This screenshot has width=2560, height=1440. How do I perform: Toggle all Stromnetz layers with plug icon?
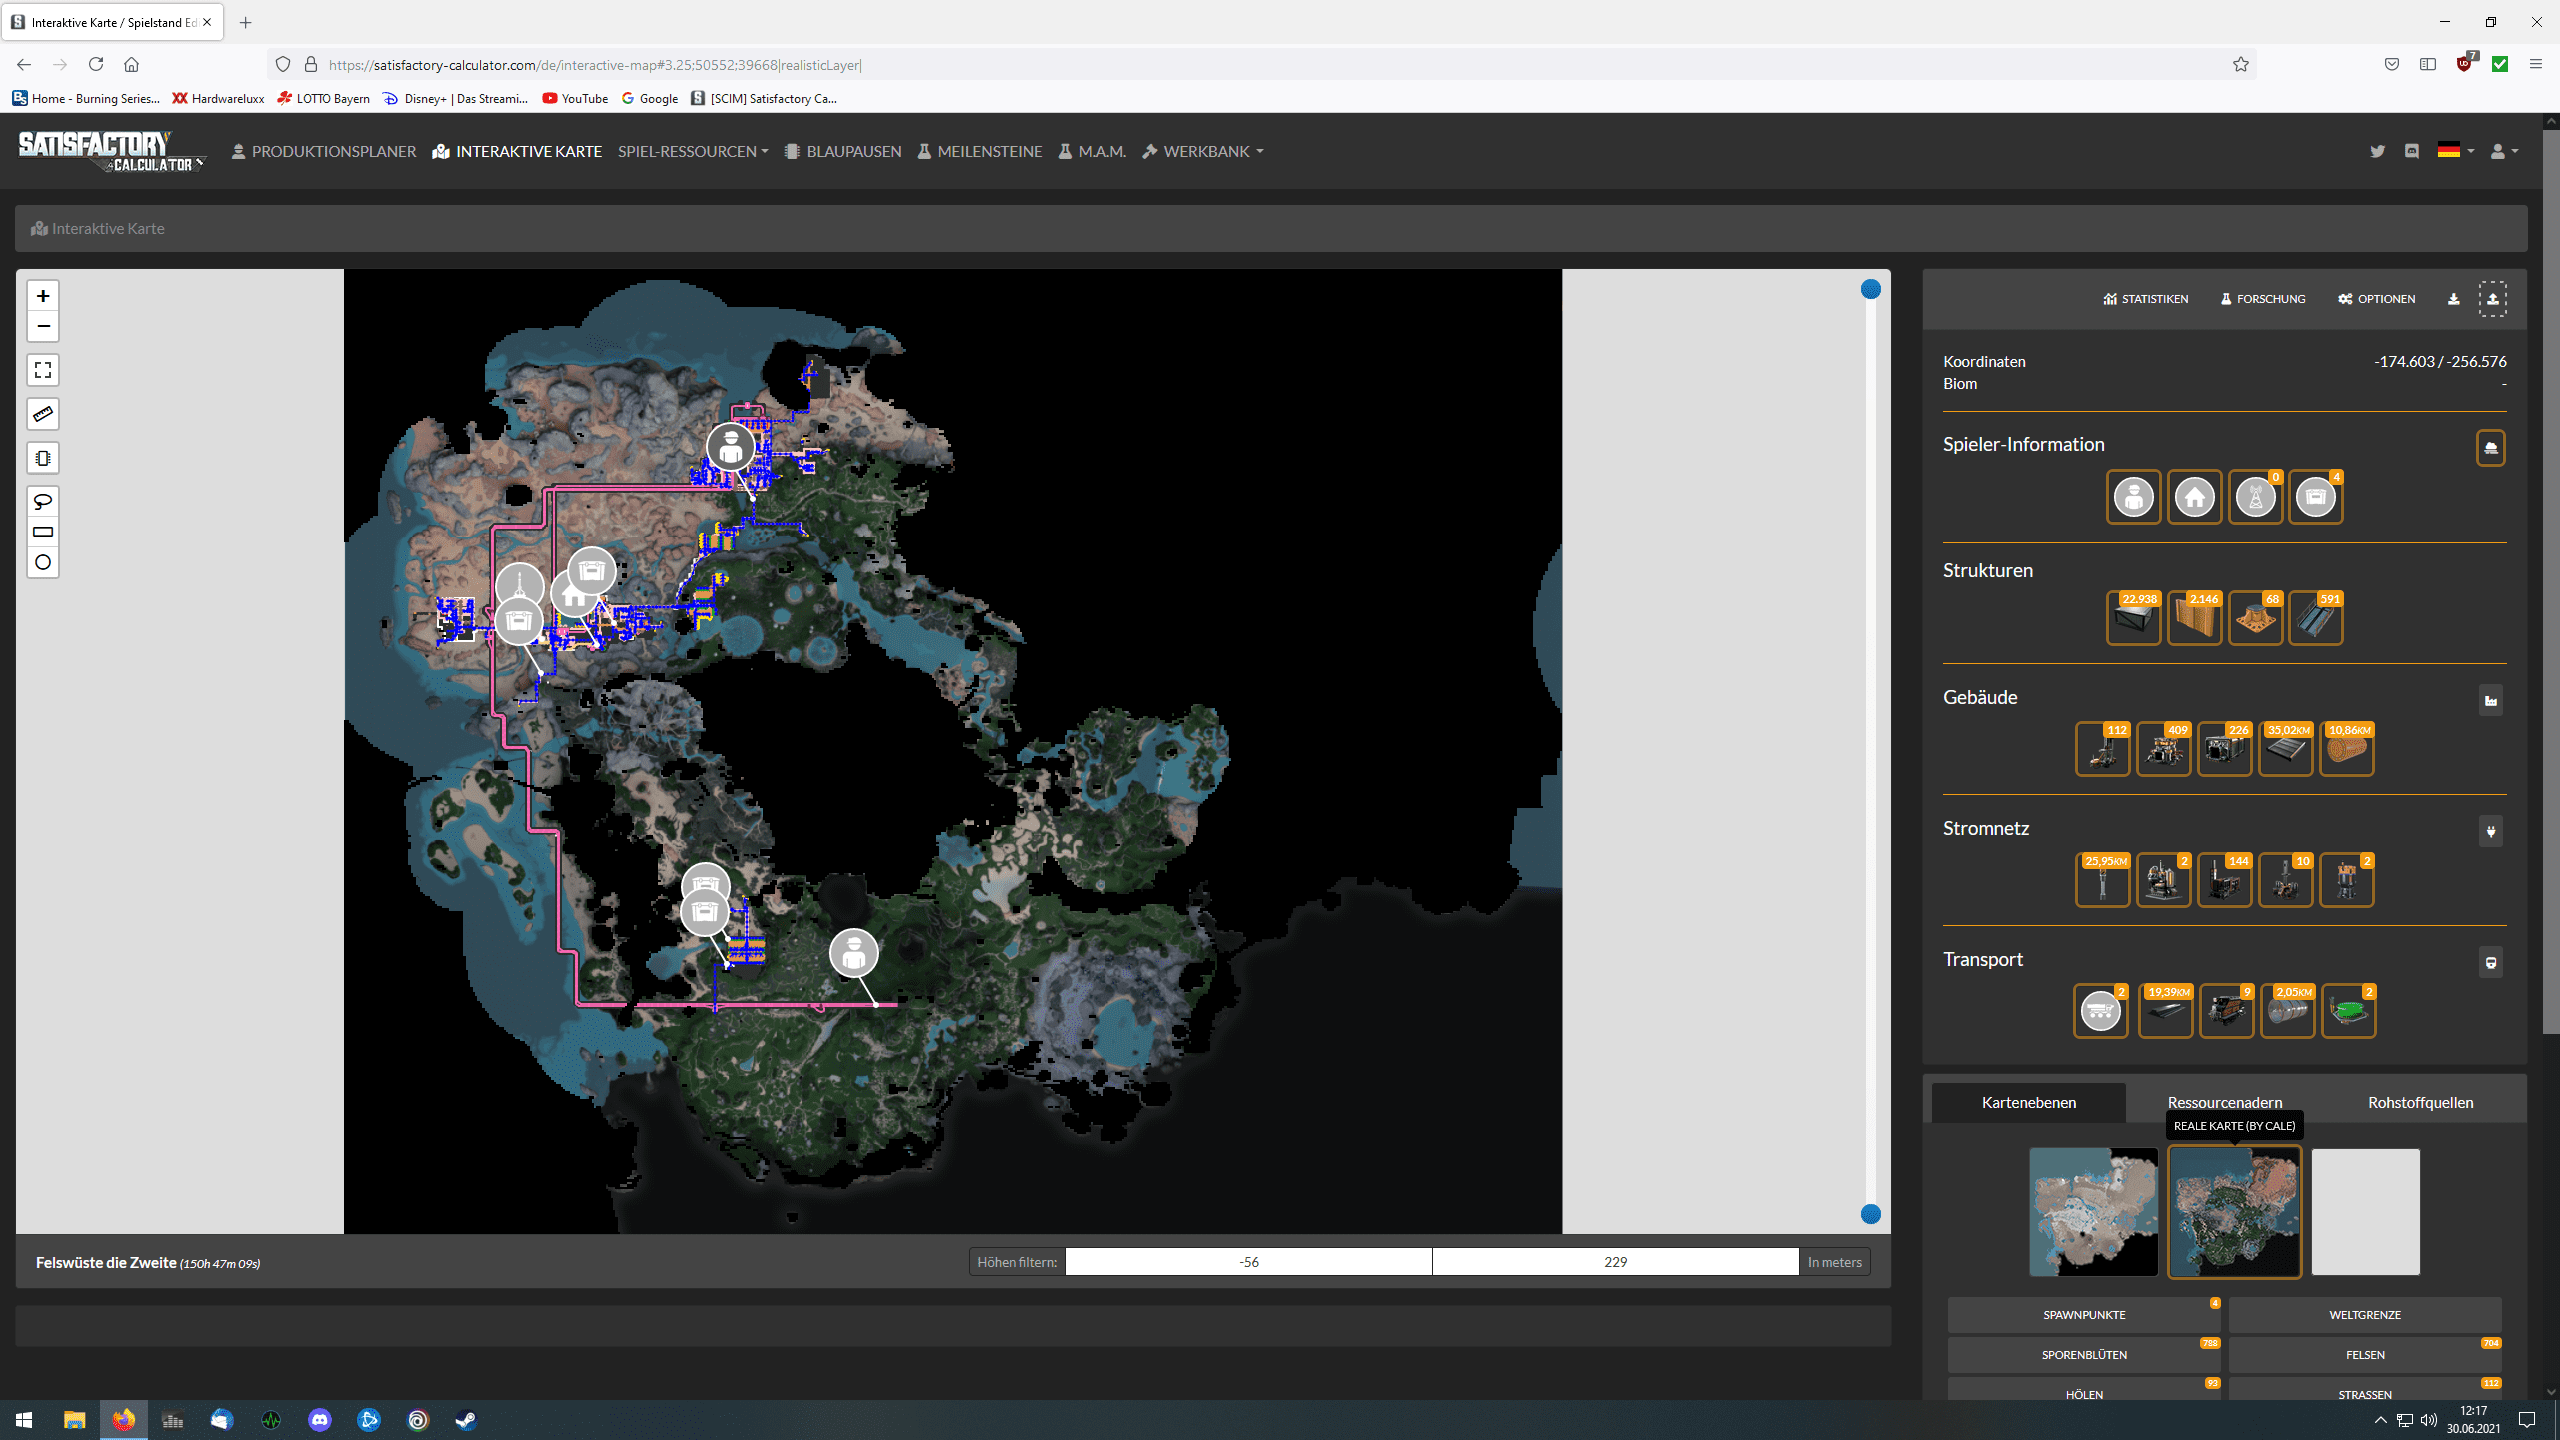[2490, 831]
